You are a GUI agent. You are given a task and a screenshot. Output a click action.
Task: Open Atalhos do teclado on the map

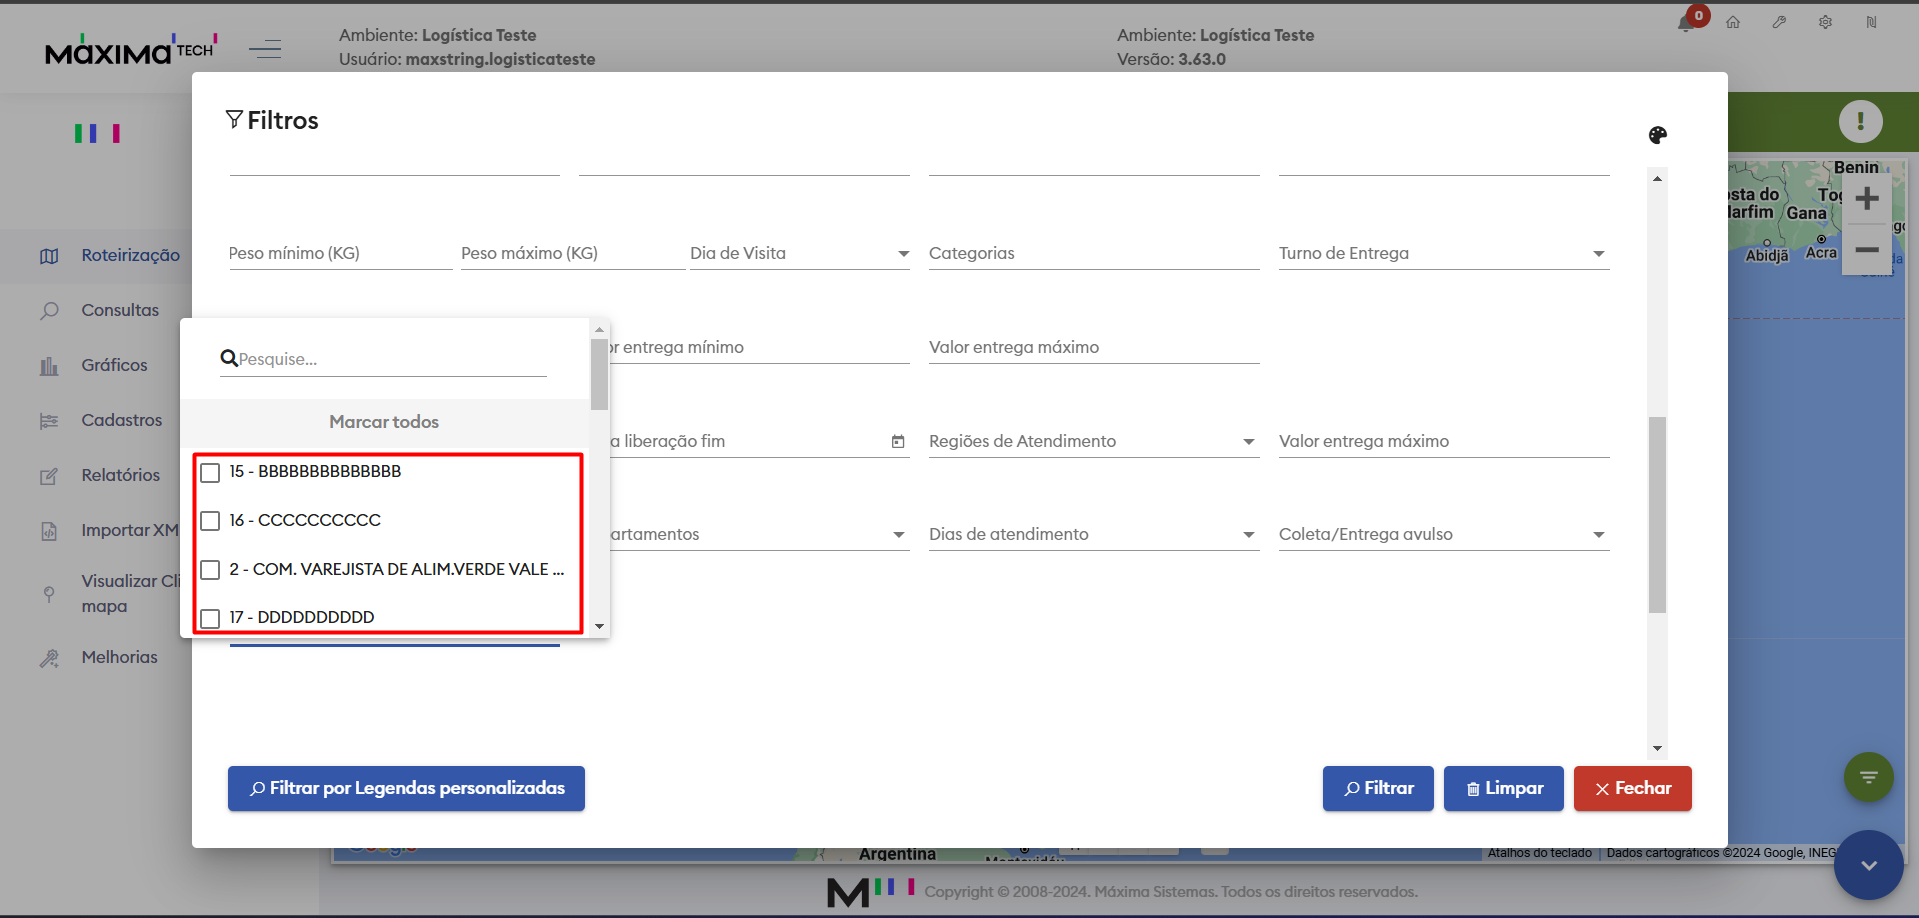pyautogui.click(x=1540, y=853)
